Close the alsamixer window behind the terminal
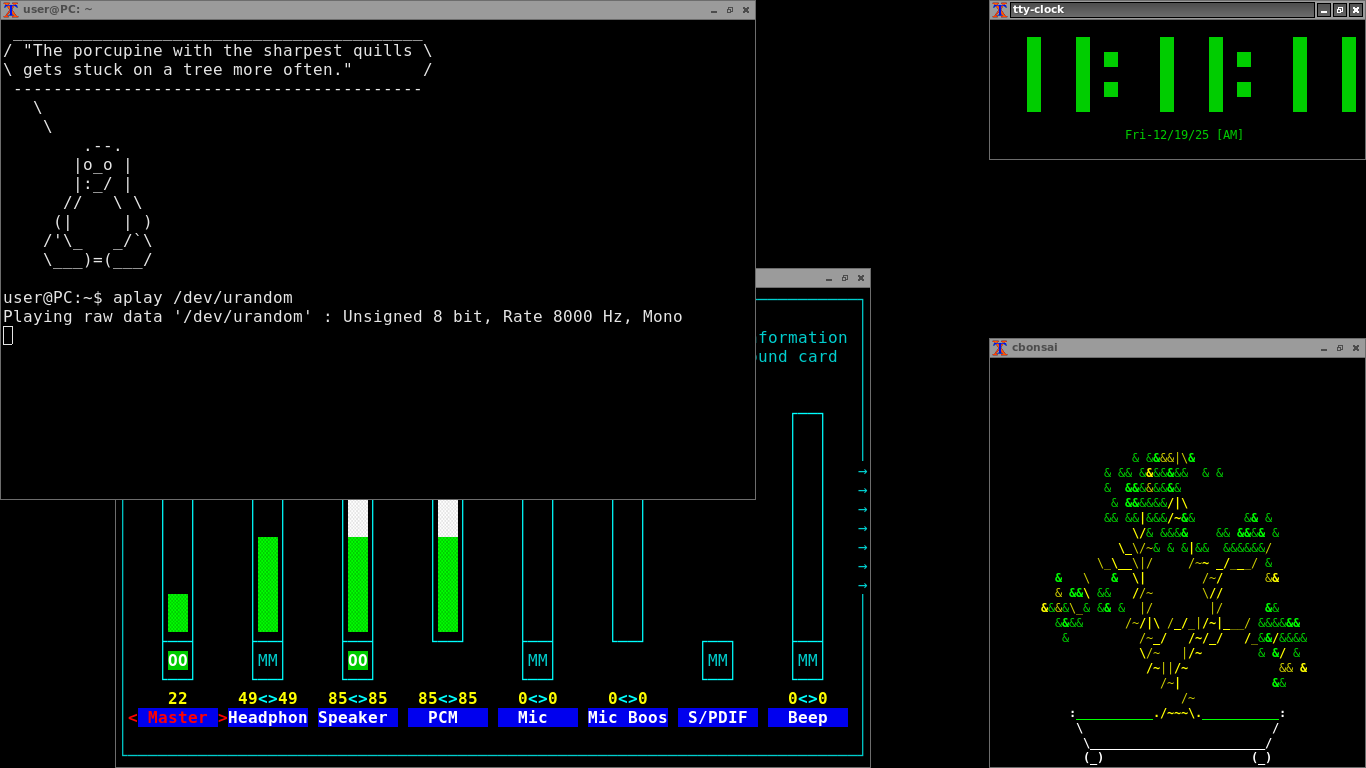This screenshot has height=768, width=1366. [861, 278]
